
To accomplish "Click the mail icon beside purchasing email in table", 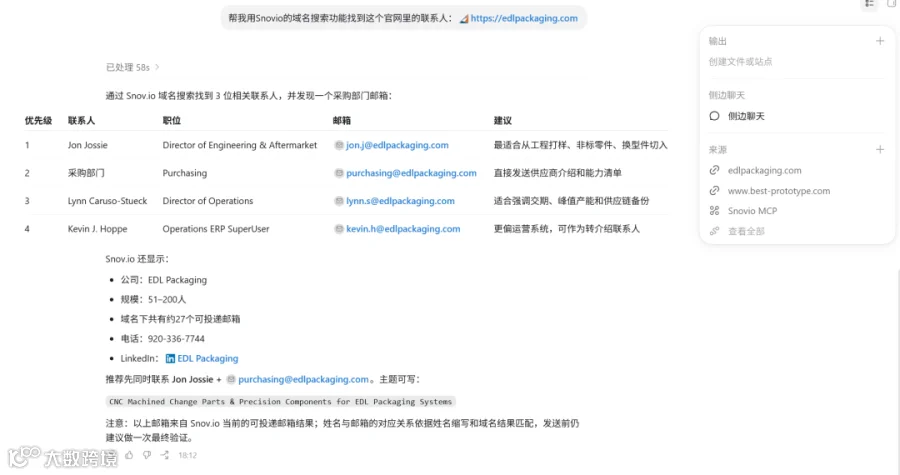I will [x=339, y=173].
